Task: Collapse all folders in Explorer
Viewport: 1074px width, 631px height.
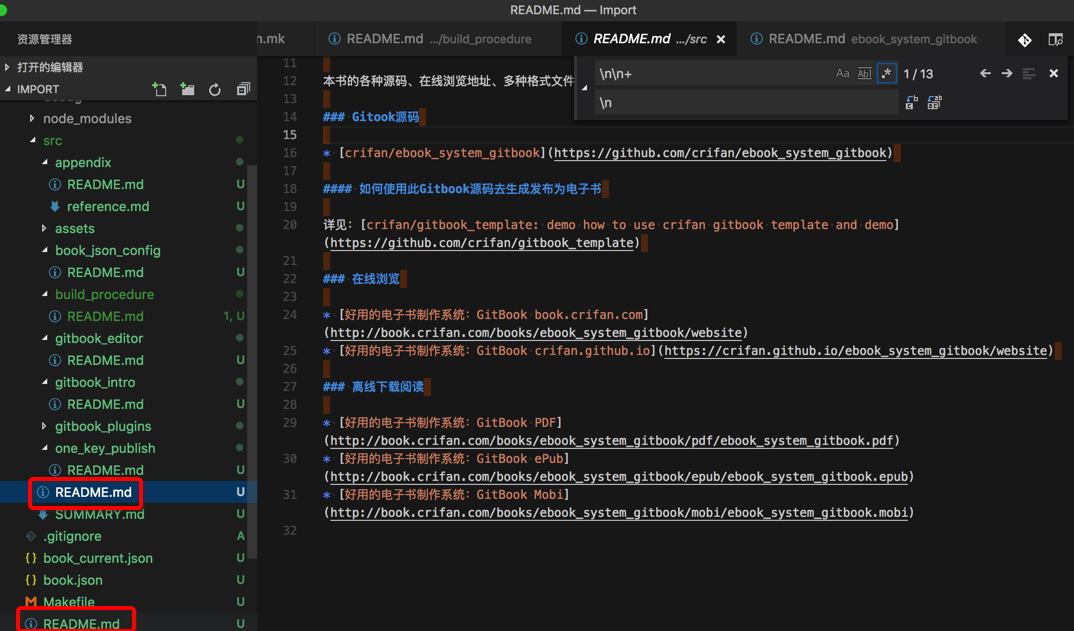Action: point(242,89)
